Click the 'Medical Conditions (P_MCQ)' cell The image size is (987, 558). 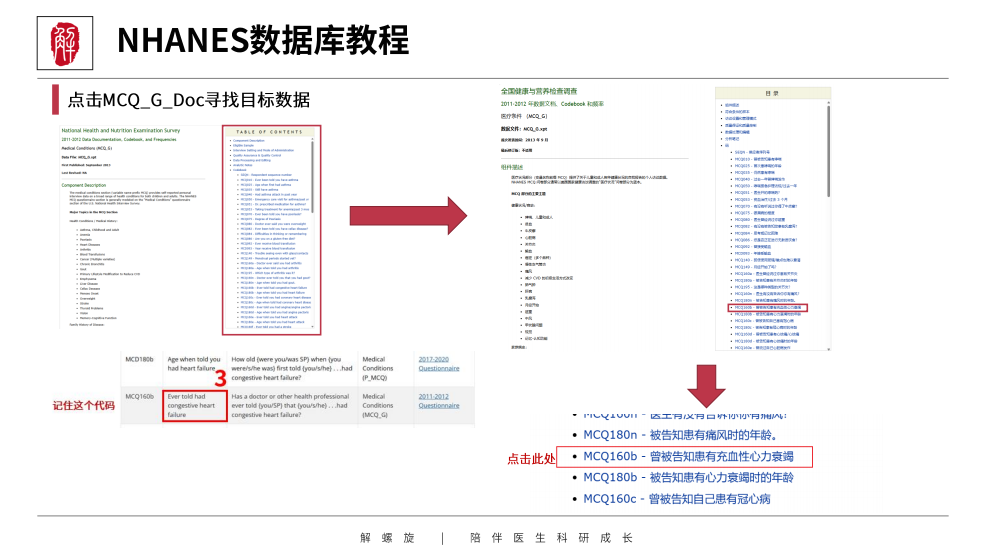click(378, 368)
